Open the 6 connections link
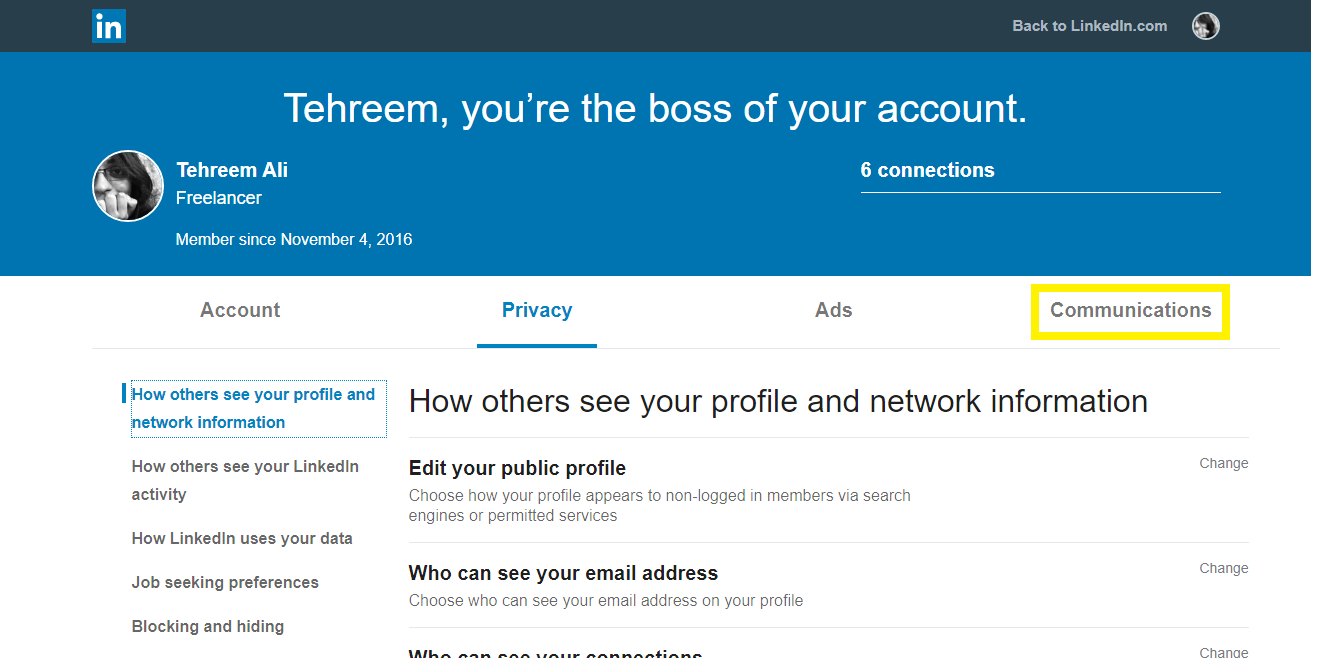Image resolution: width=1326 pixels, height=658 pixels. 928,170
